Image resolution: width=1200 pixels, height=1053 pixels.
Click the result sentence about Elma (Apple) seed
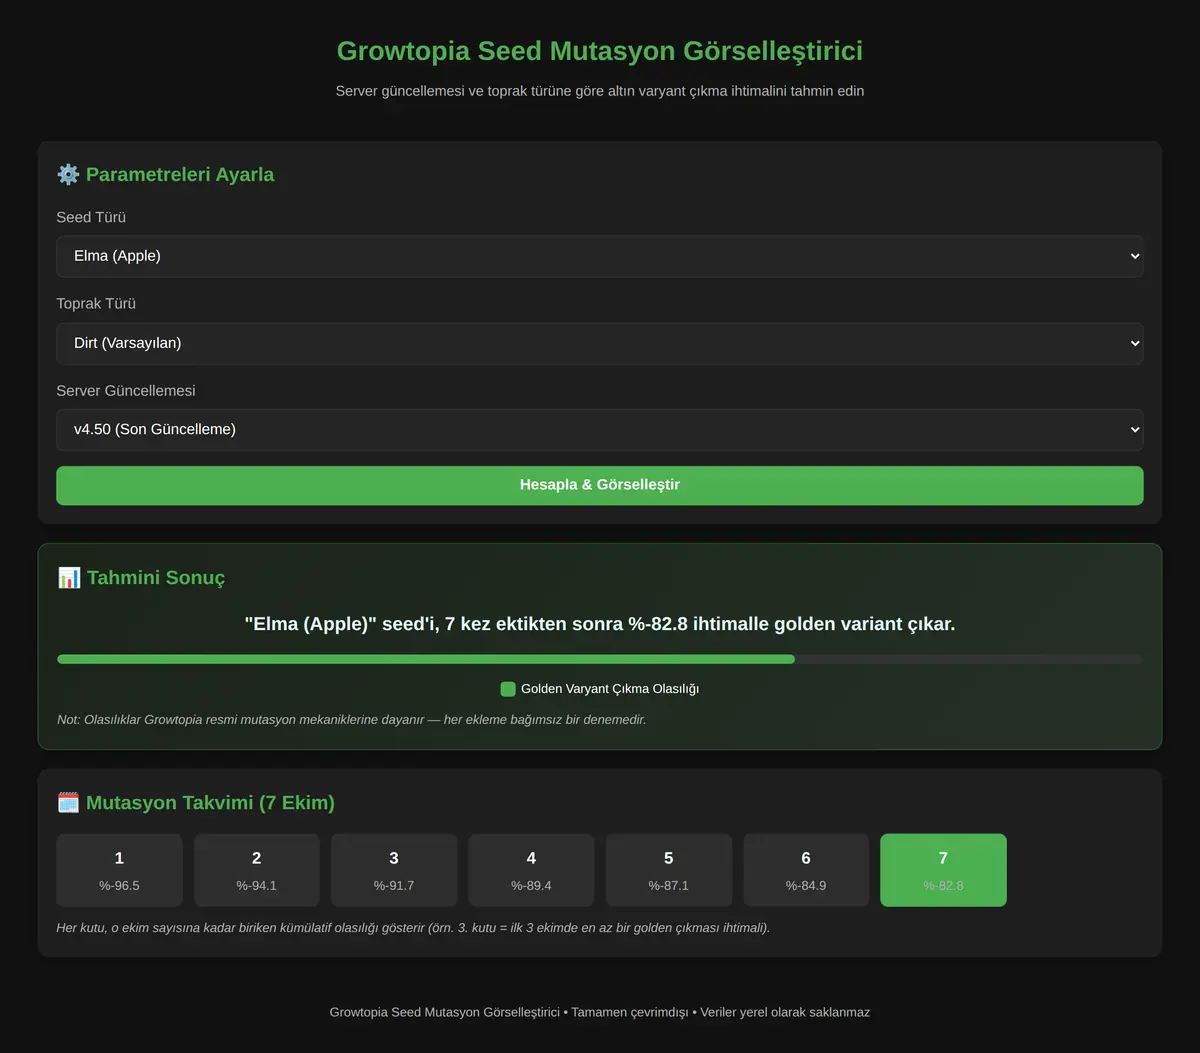click(x=600, y=624)
